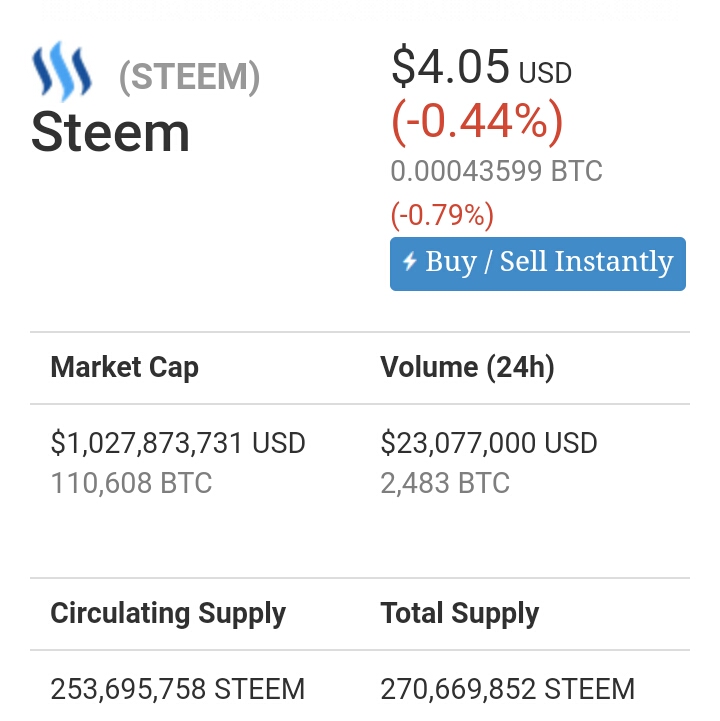This screenshot has height=721, width=720.
Task: Click the lightning bolt icon on the buy button
Action: (409, 263)
